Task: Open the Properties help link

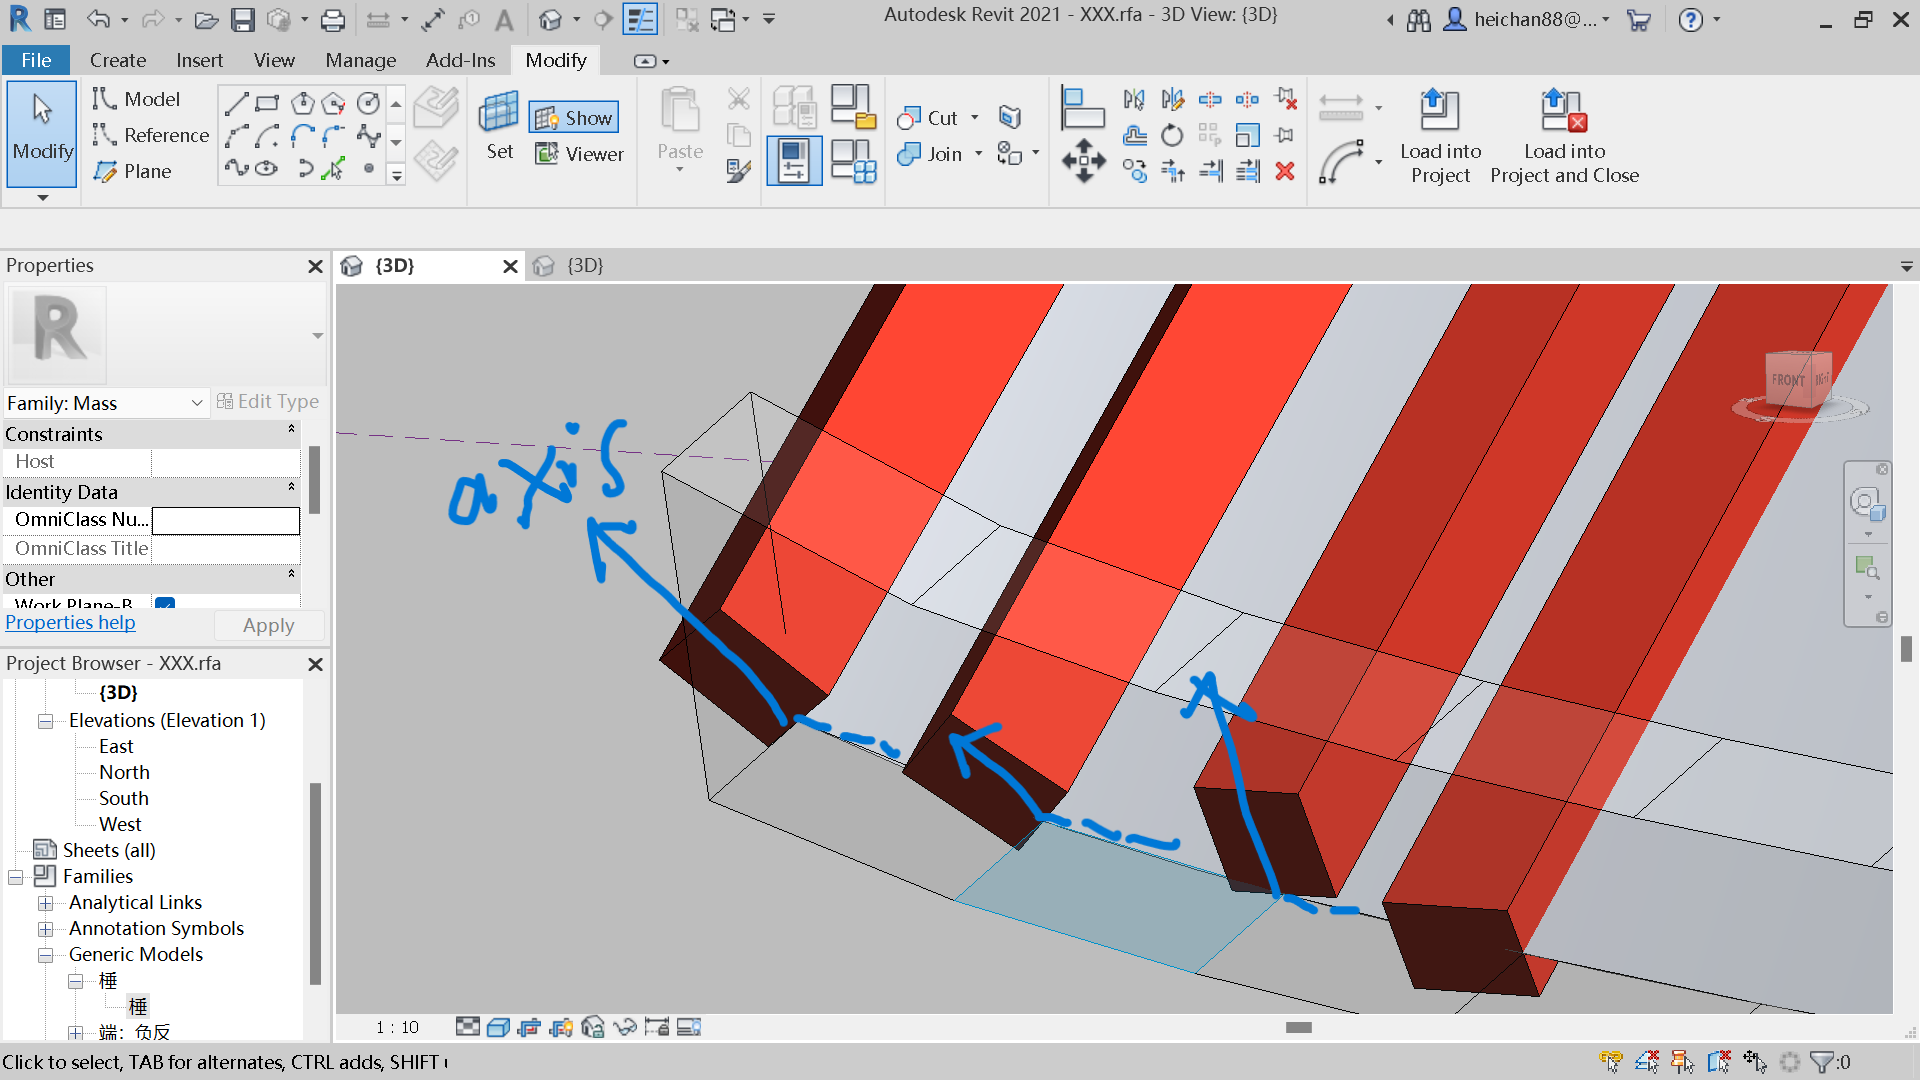Action: point(70,622)
